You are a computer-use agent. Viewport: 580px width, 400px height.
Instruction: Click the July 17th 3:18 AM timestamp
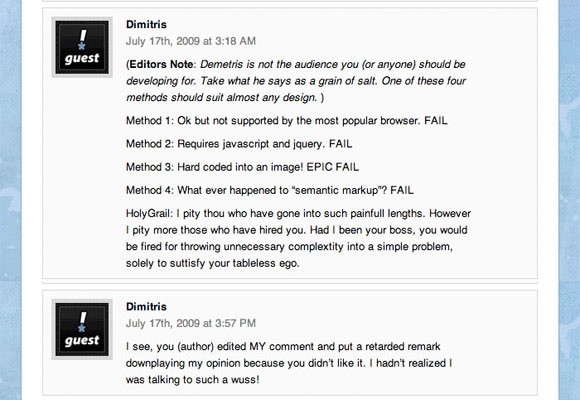coord(190,41)
